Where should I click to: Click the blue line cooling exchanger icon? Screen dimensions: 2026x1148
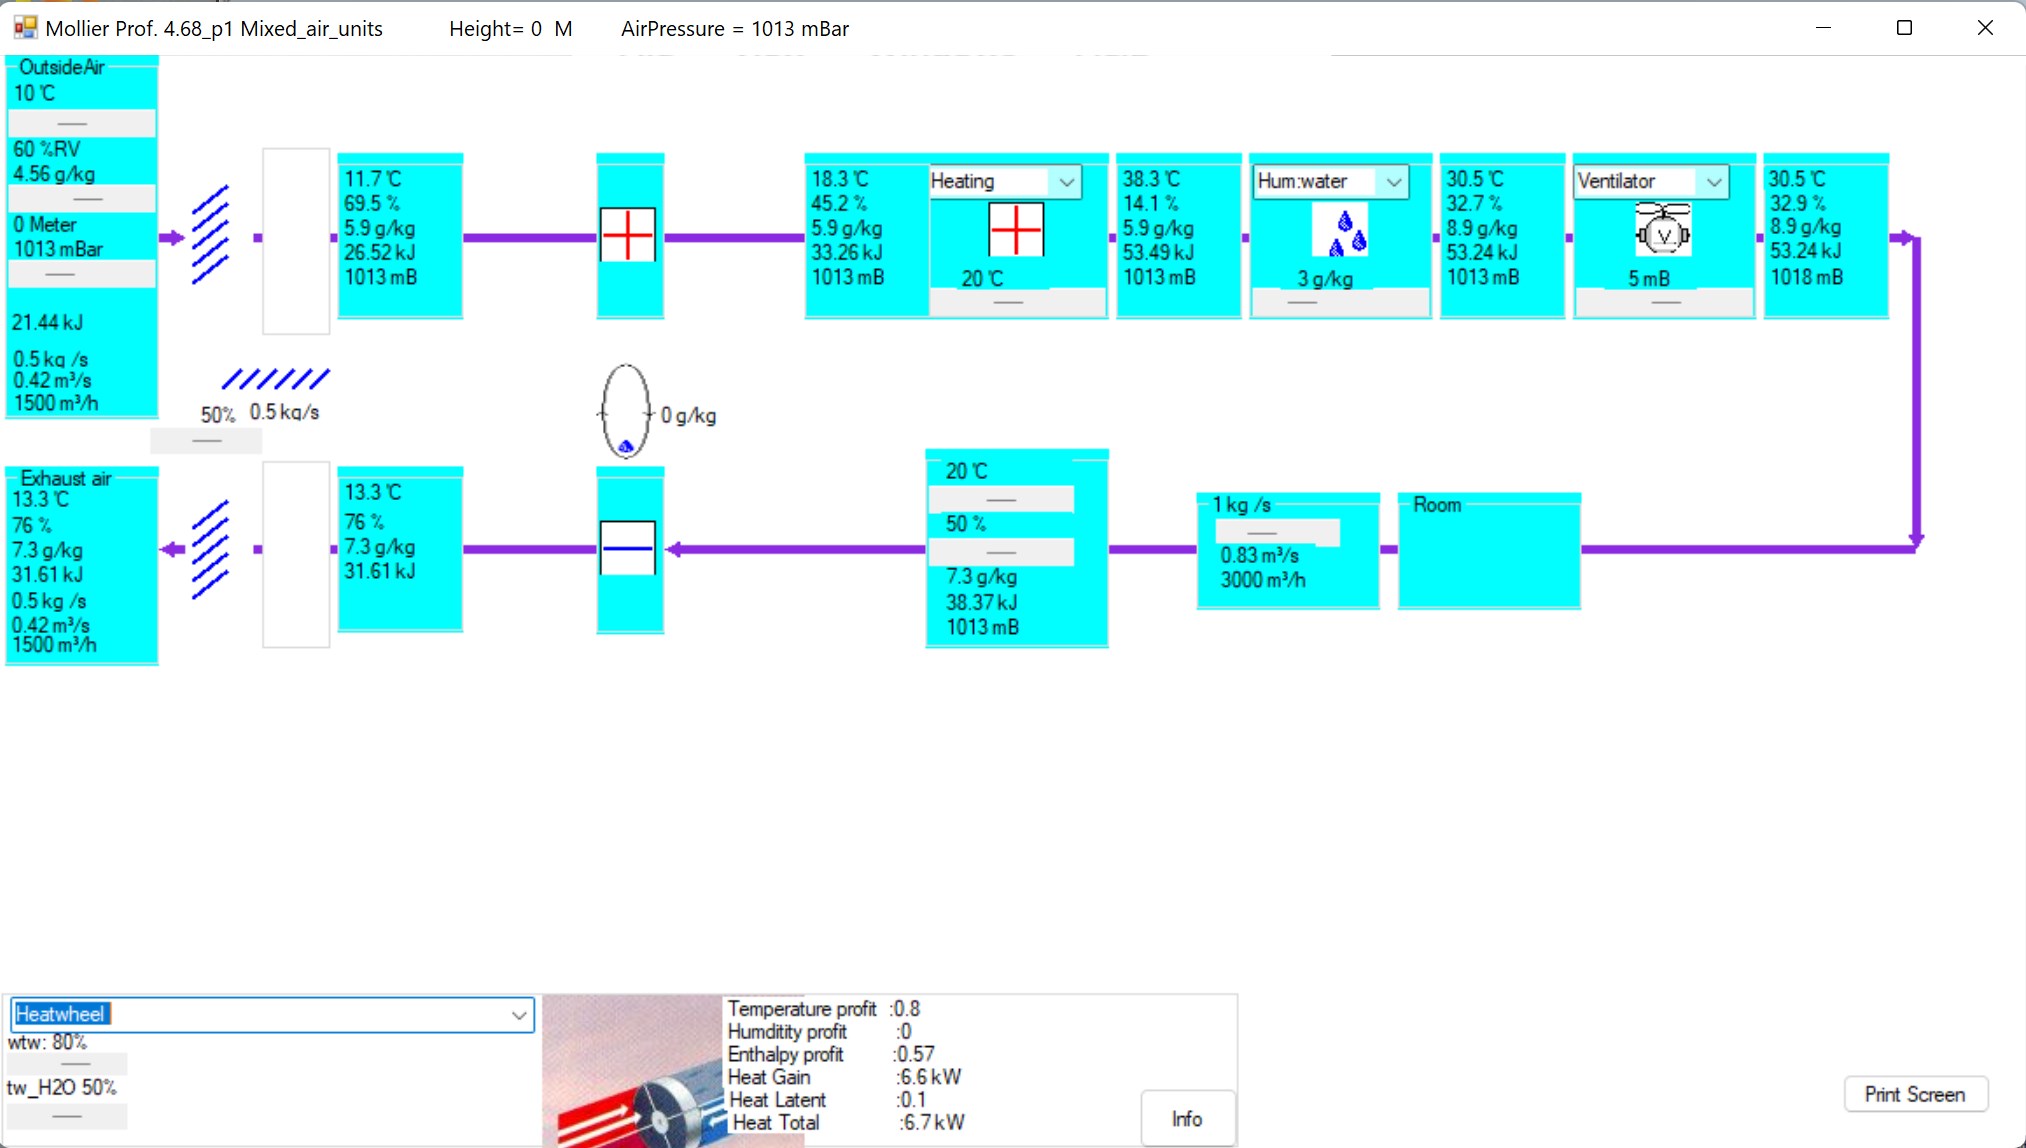[x=628, y=548]
